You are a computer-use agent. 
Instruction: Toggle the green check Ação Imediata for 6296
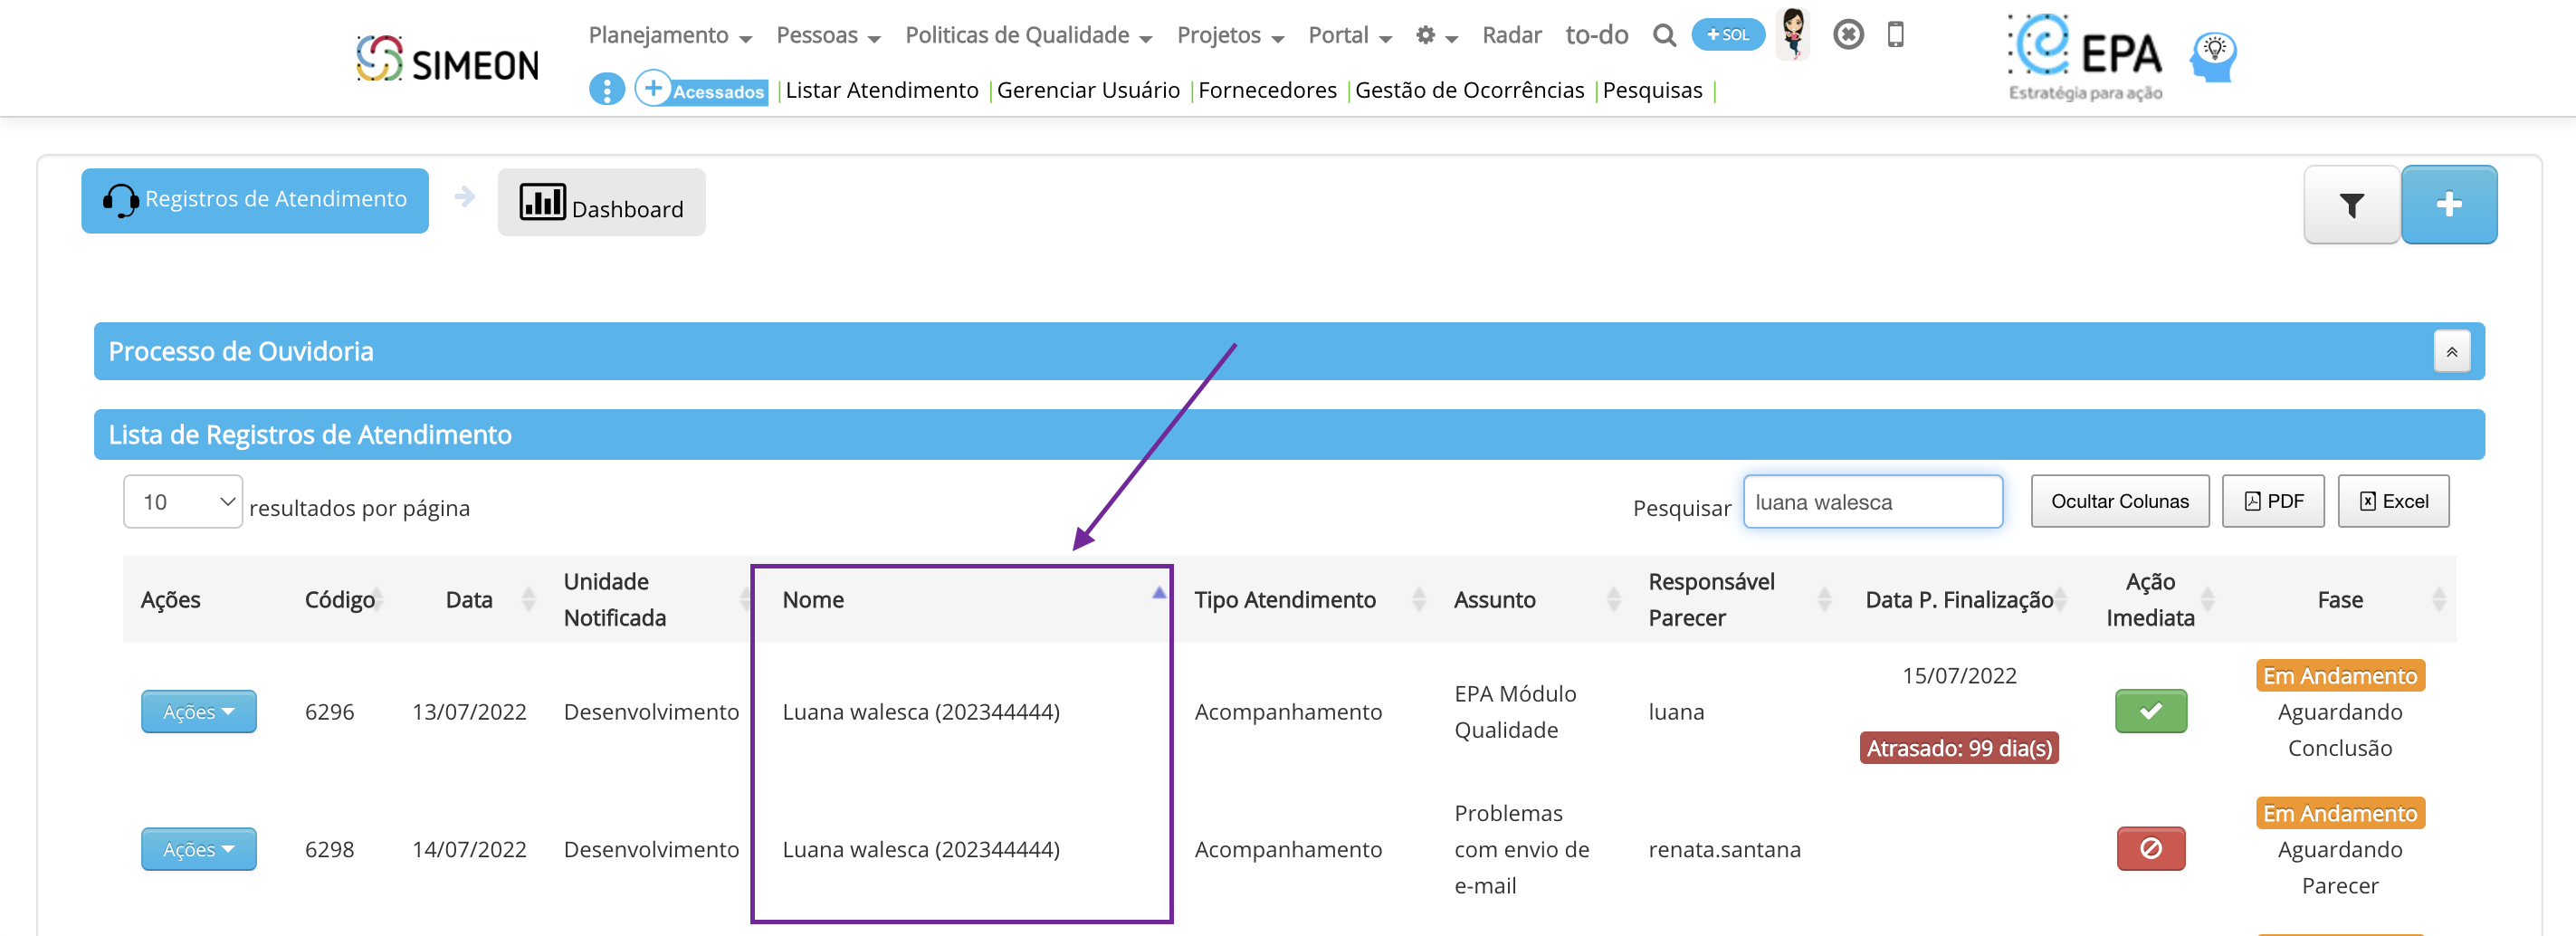point(2150,711)
